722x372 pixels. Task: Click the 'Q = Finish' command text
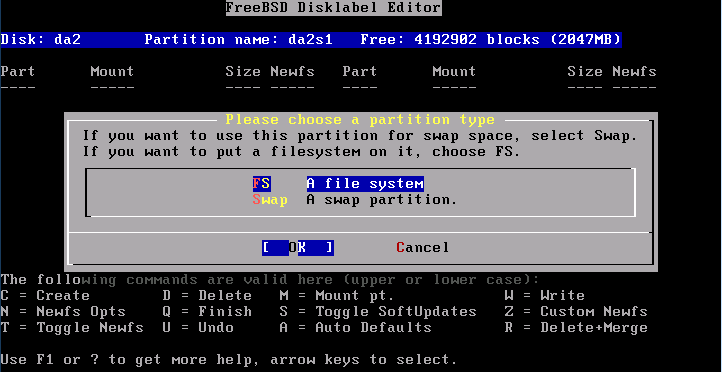[207, 312]
